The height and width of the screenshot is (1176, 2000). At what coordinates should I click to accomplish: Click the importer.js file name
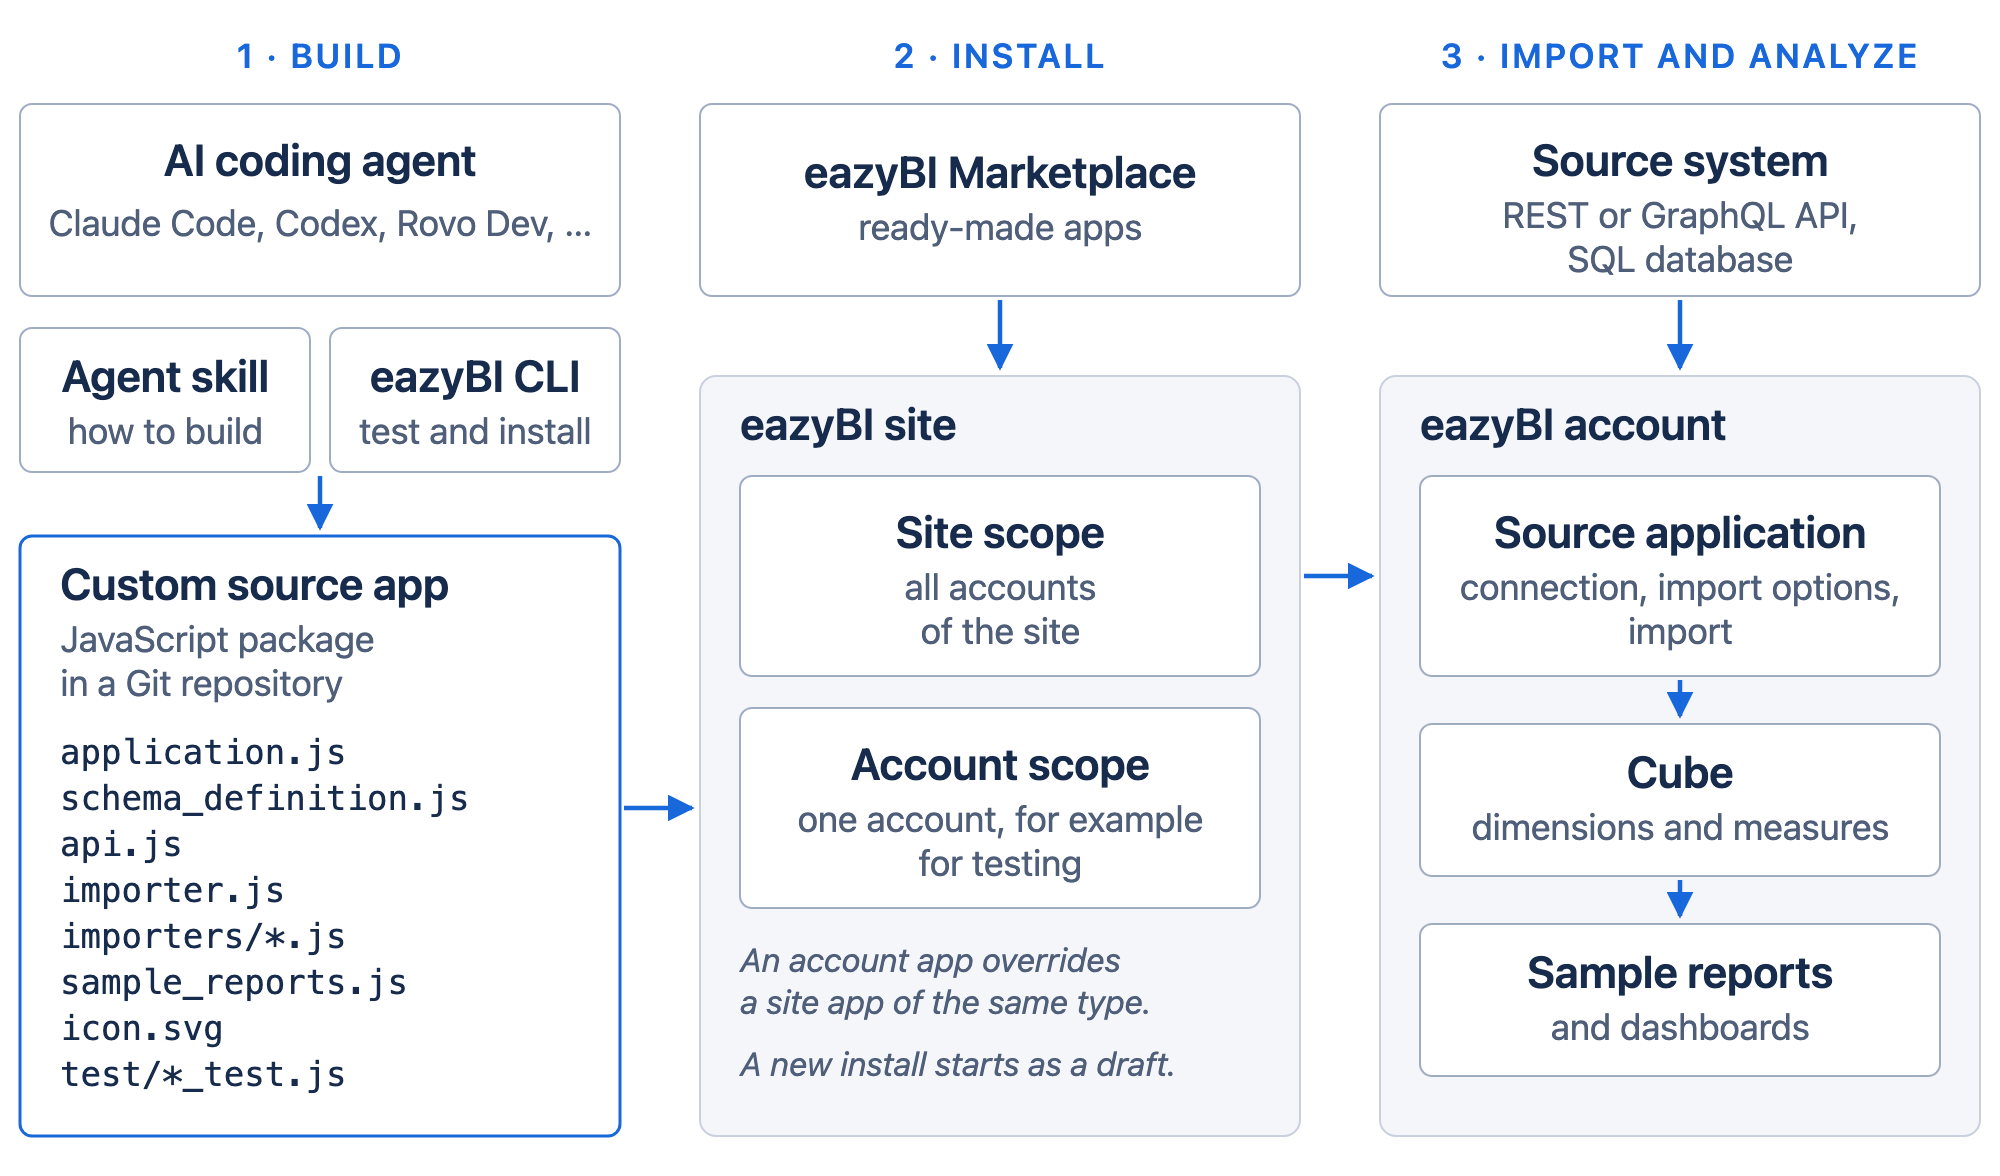click(172, 890)
